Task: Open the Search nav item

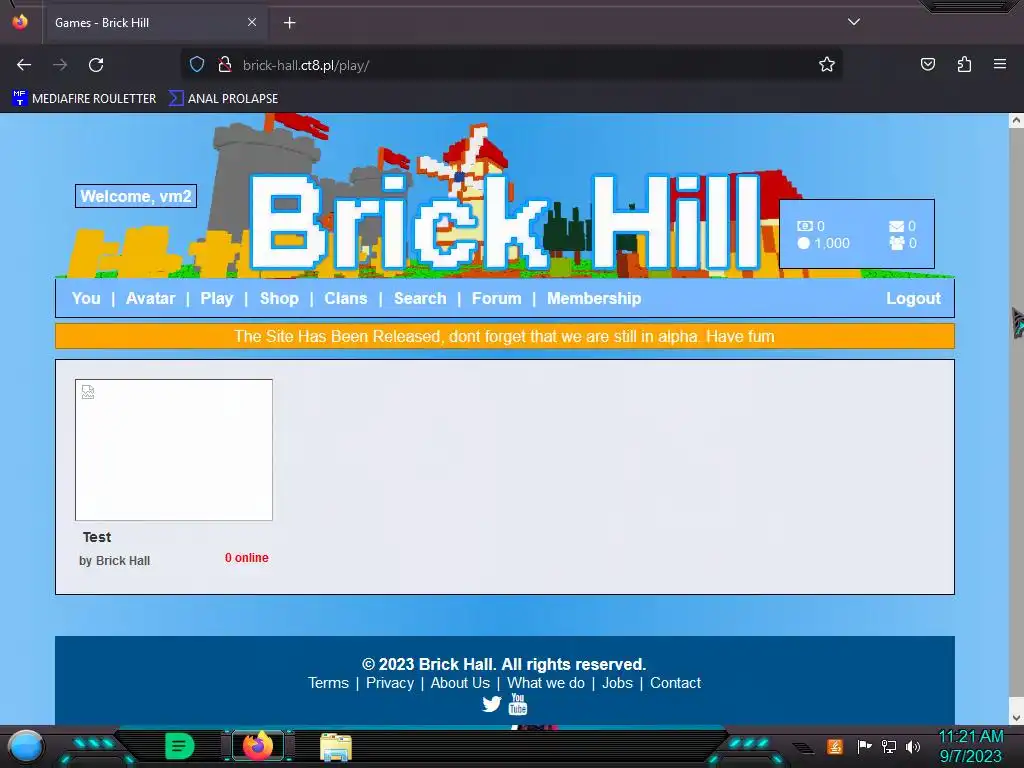Action: (x=420, y=298)
